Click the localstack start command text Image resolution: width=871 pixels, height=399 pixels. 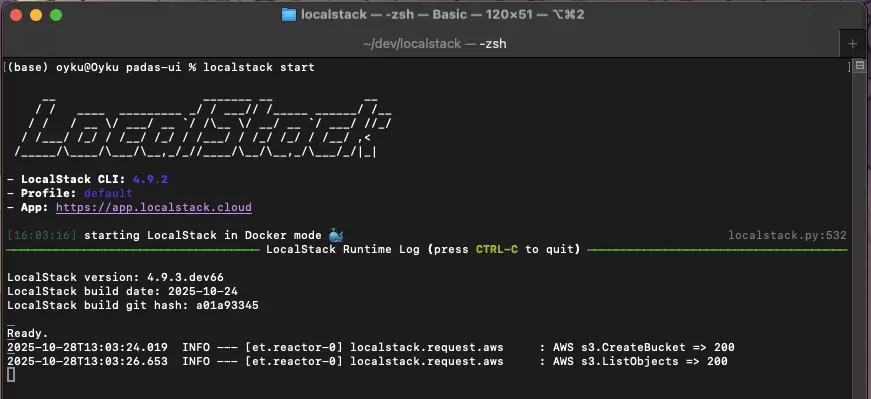click(x=259, y=67)
